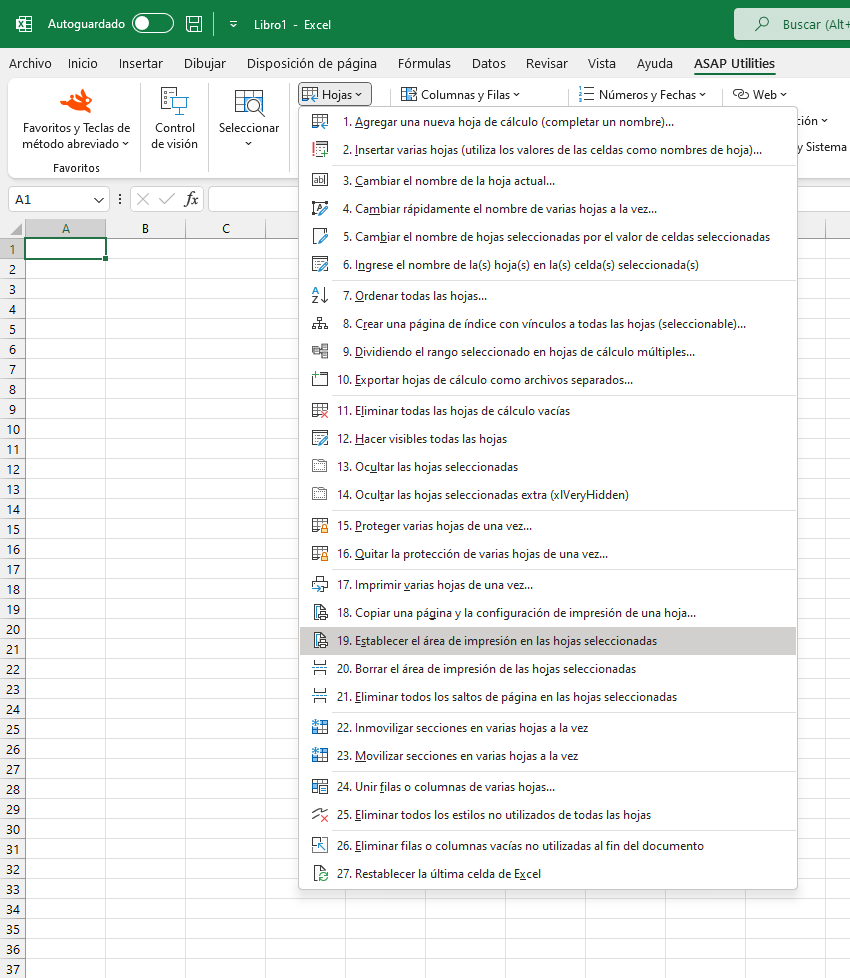
Task: Switch to the Disposición de página tab
Action: 311,64
